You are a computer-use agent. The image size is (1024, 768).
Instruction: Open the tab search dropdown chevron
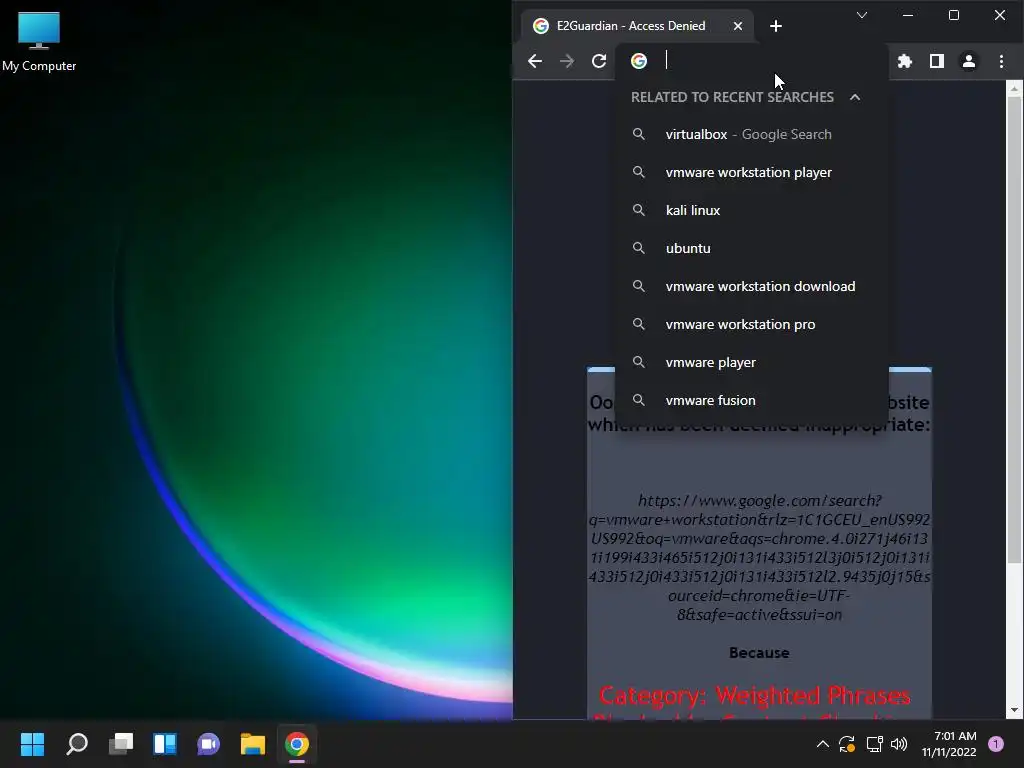click(862, 15)
